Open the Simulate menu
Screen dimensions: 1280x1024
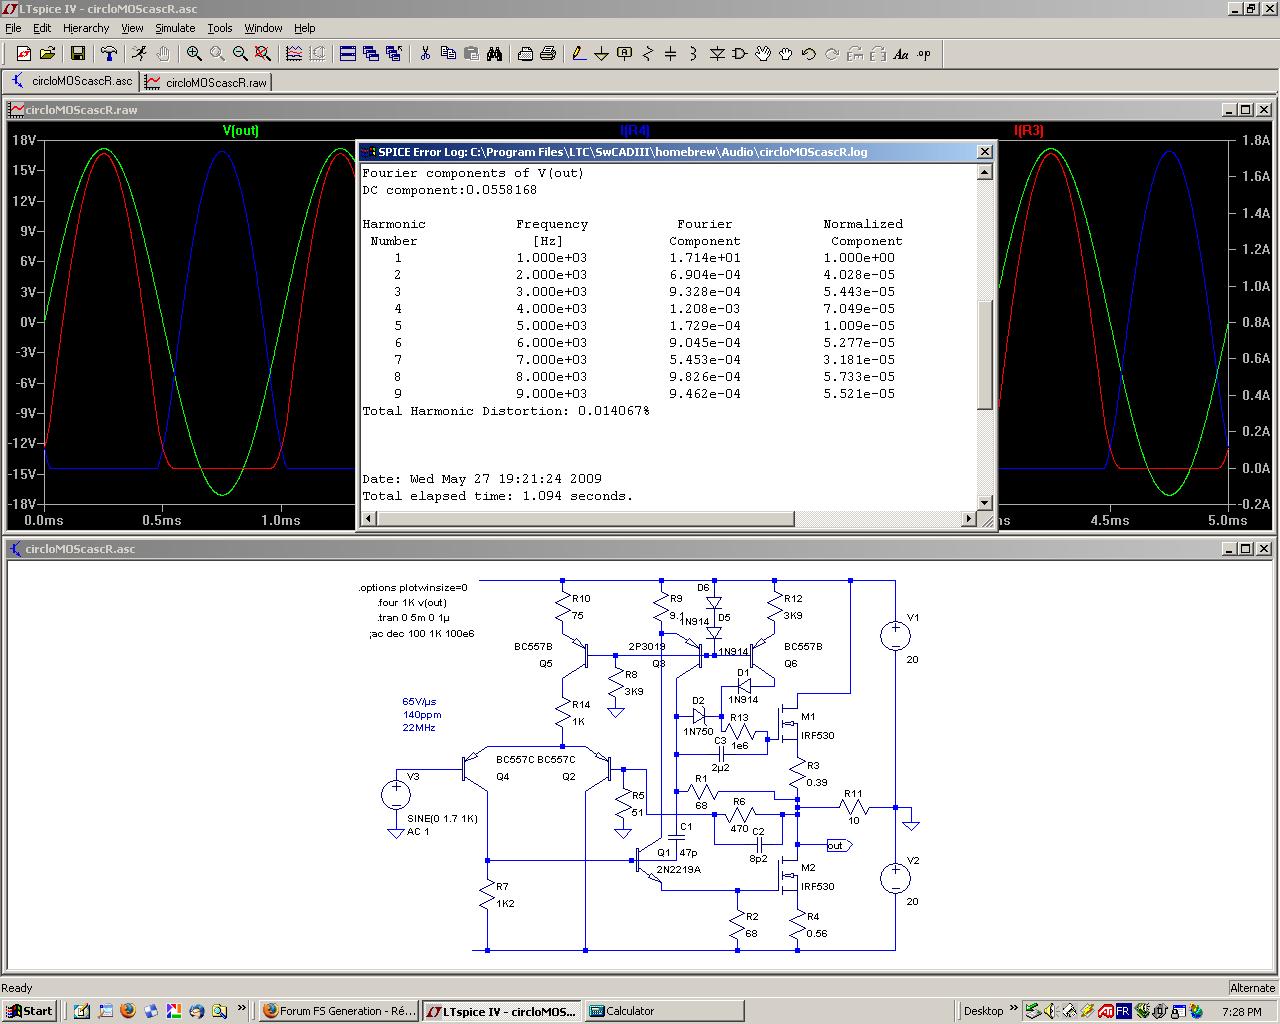pos(175,28)
